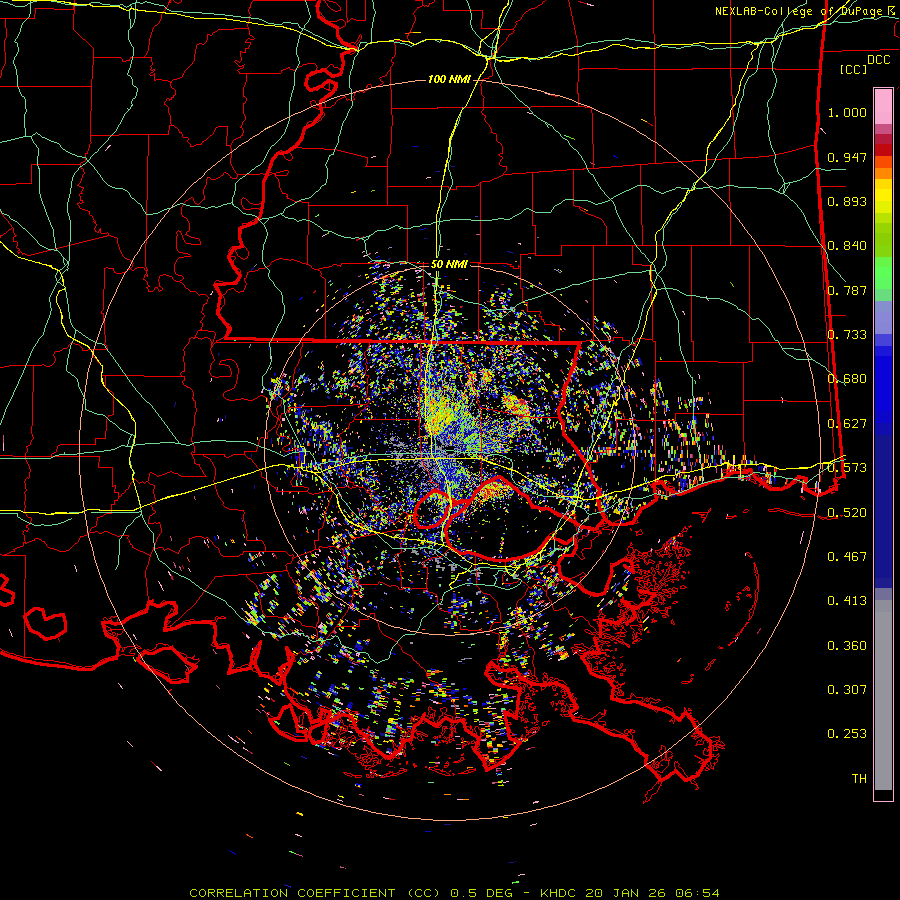900x900 pixels.
Task: Click the 0.627 legend value
Action: pos(847,424)
